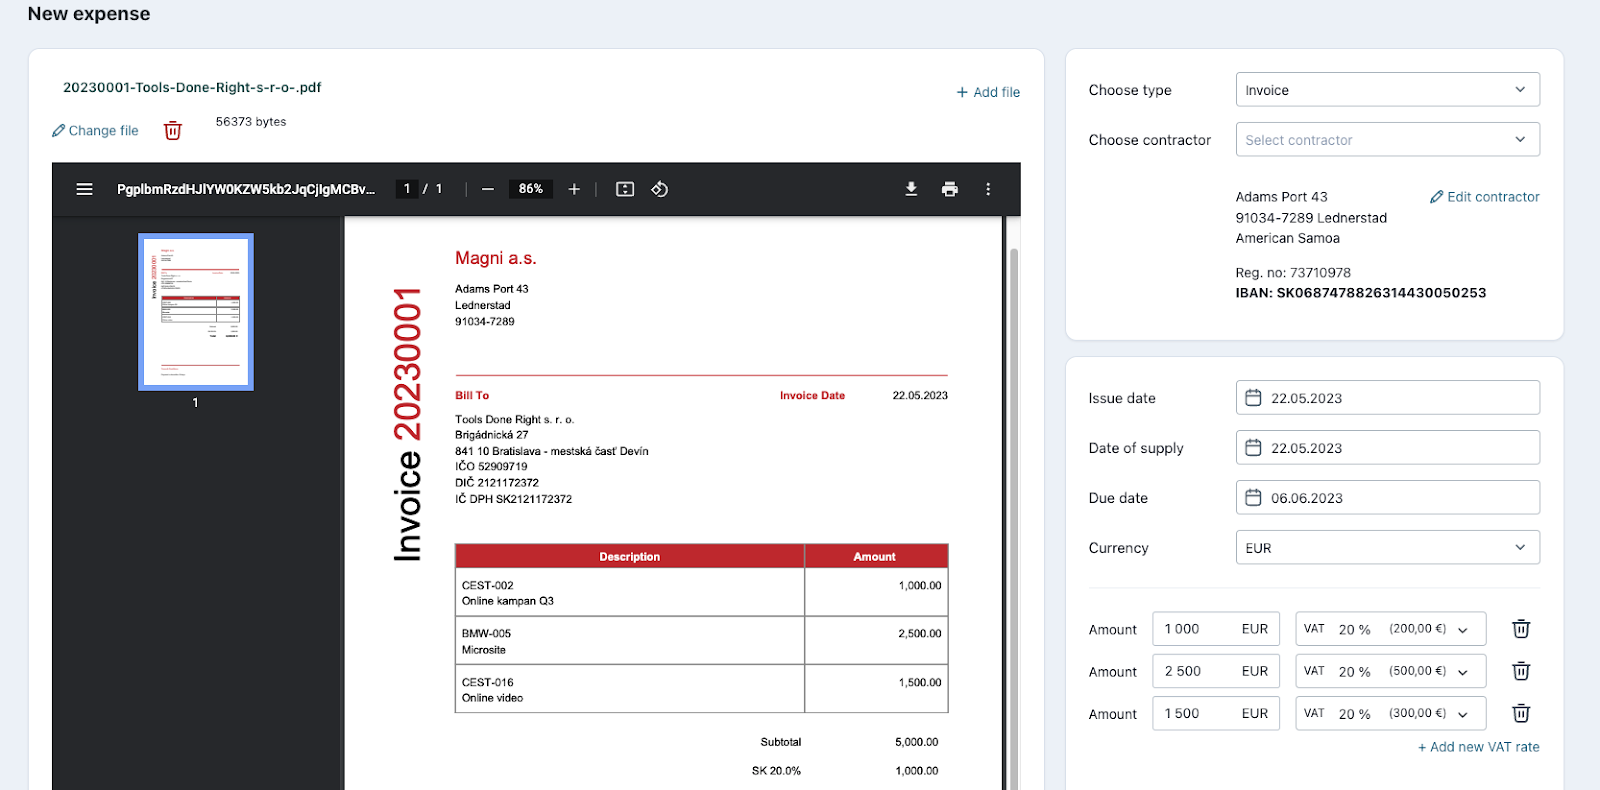Click the Issue date field

[1388, 398]
